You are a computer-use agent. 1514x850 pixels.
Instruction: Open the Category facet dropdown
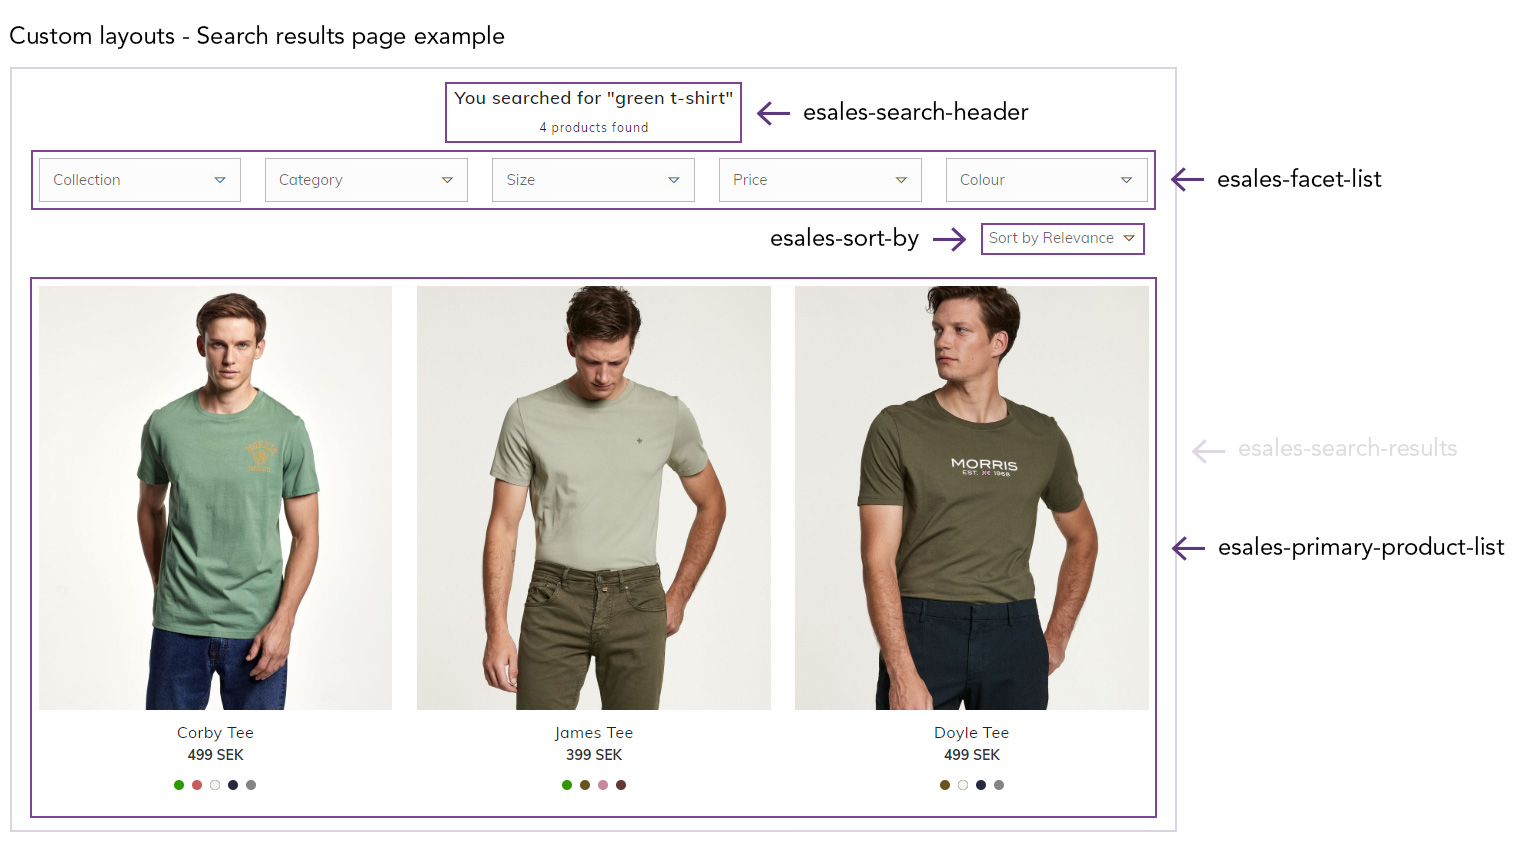[x=366, y=180]
